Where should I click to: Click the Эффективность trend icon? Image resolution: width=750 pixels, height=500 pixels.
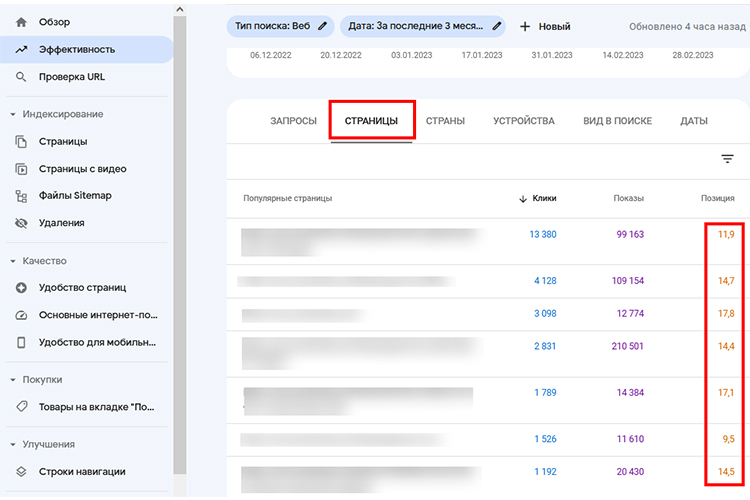coord(21,49)
